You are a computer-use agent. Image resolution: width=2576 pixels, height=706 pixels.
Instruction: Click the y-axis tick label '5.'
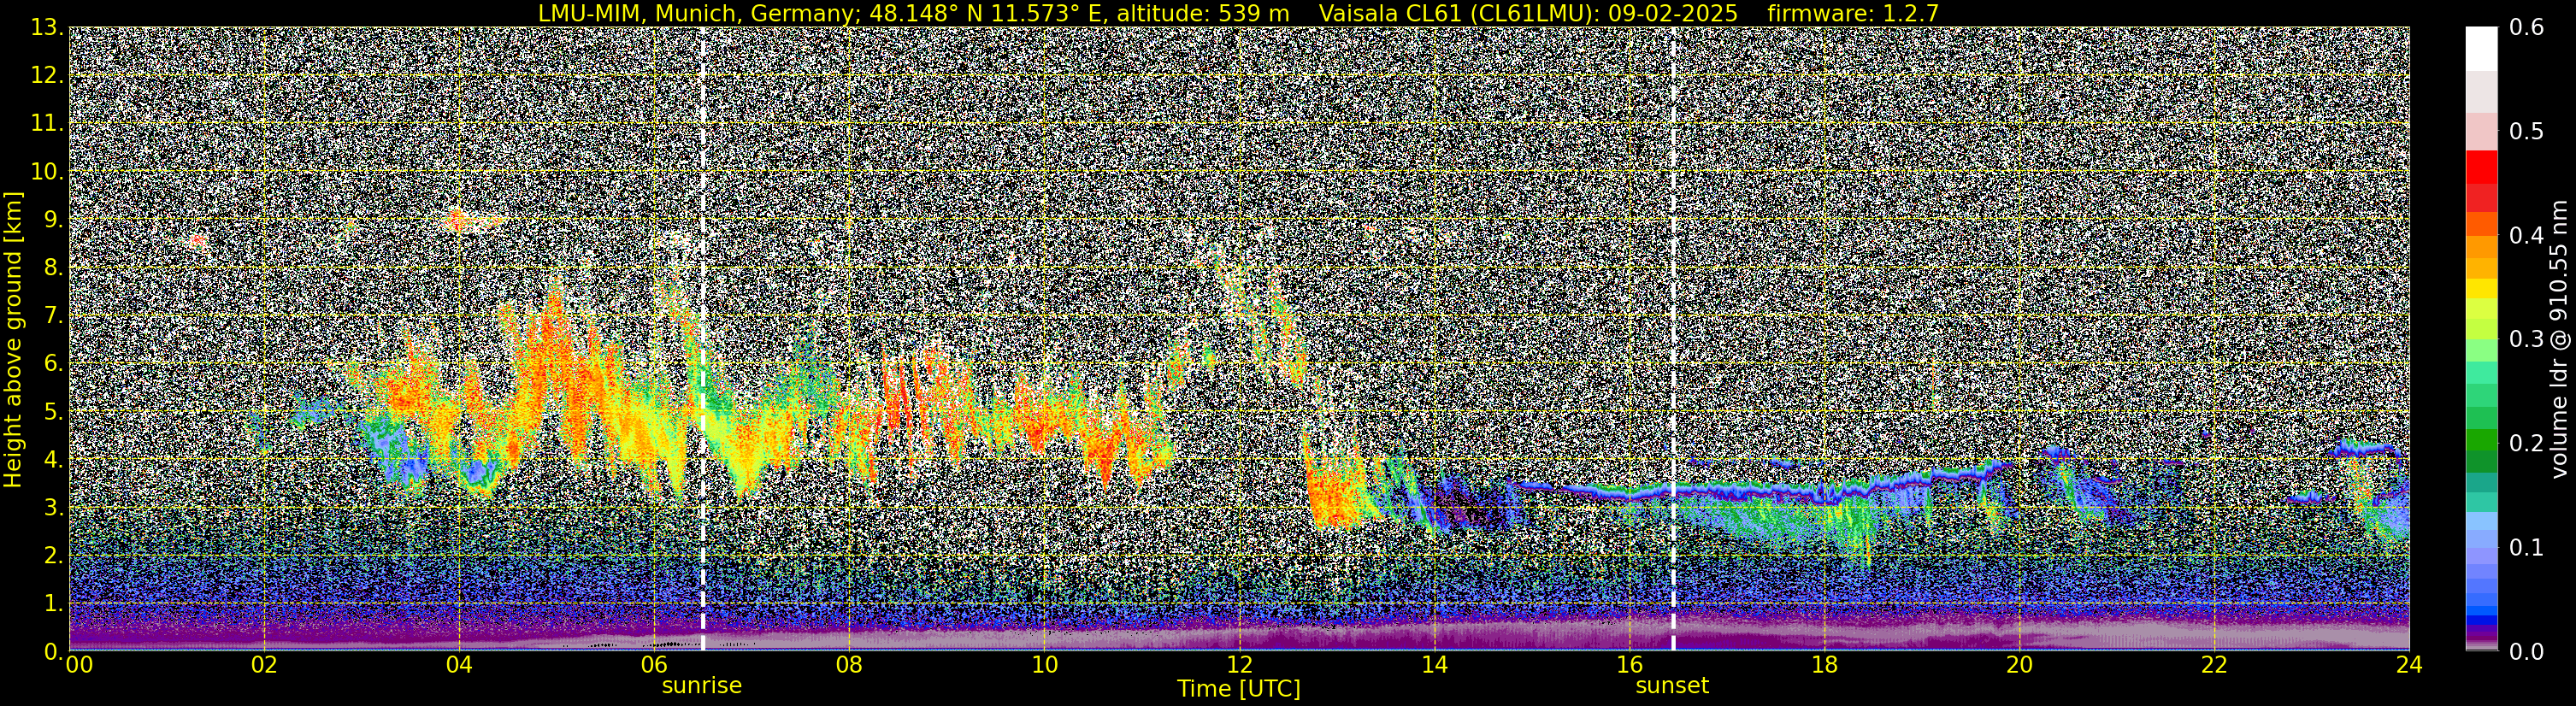pyautogui.click(x=53, y=412)
